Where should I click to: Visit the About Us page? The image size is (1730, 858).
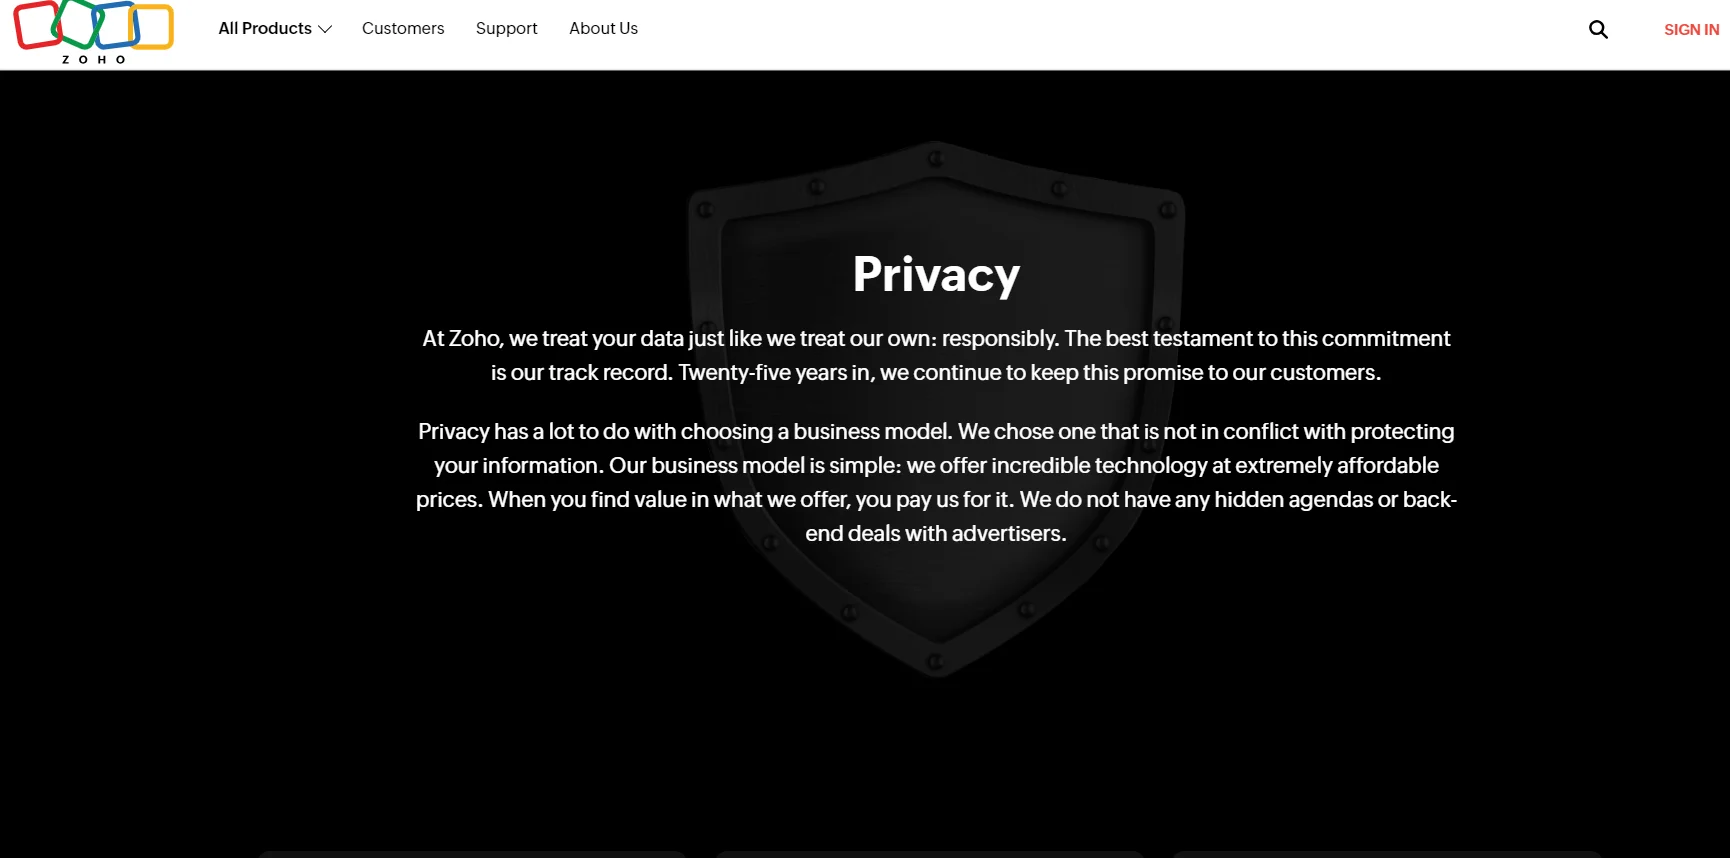tap(603, 28)
